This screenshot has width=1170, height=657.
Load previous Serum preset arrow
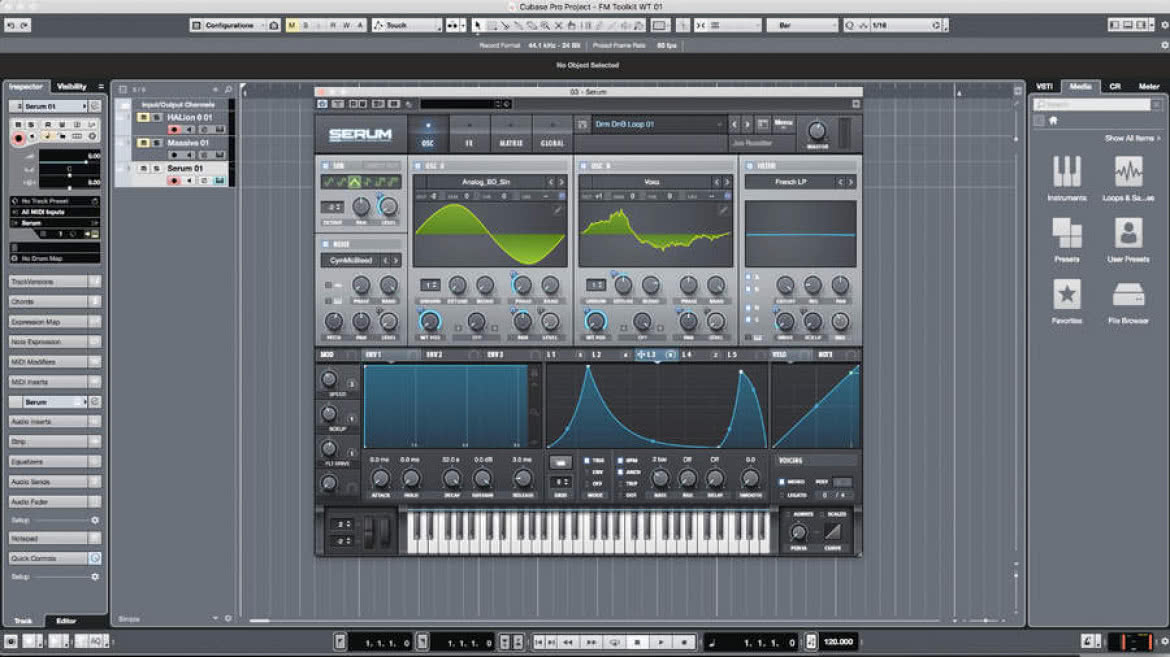[734, 124]
